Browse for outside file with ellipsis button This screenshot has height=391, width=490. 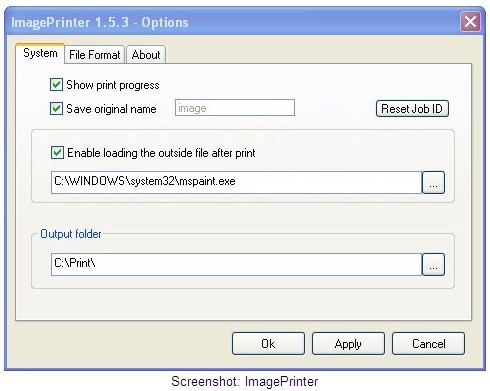(x=433, y=182)
